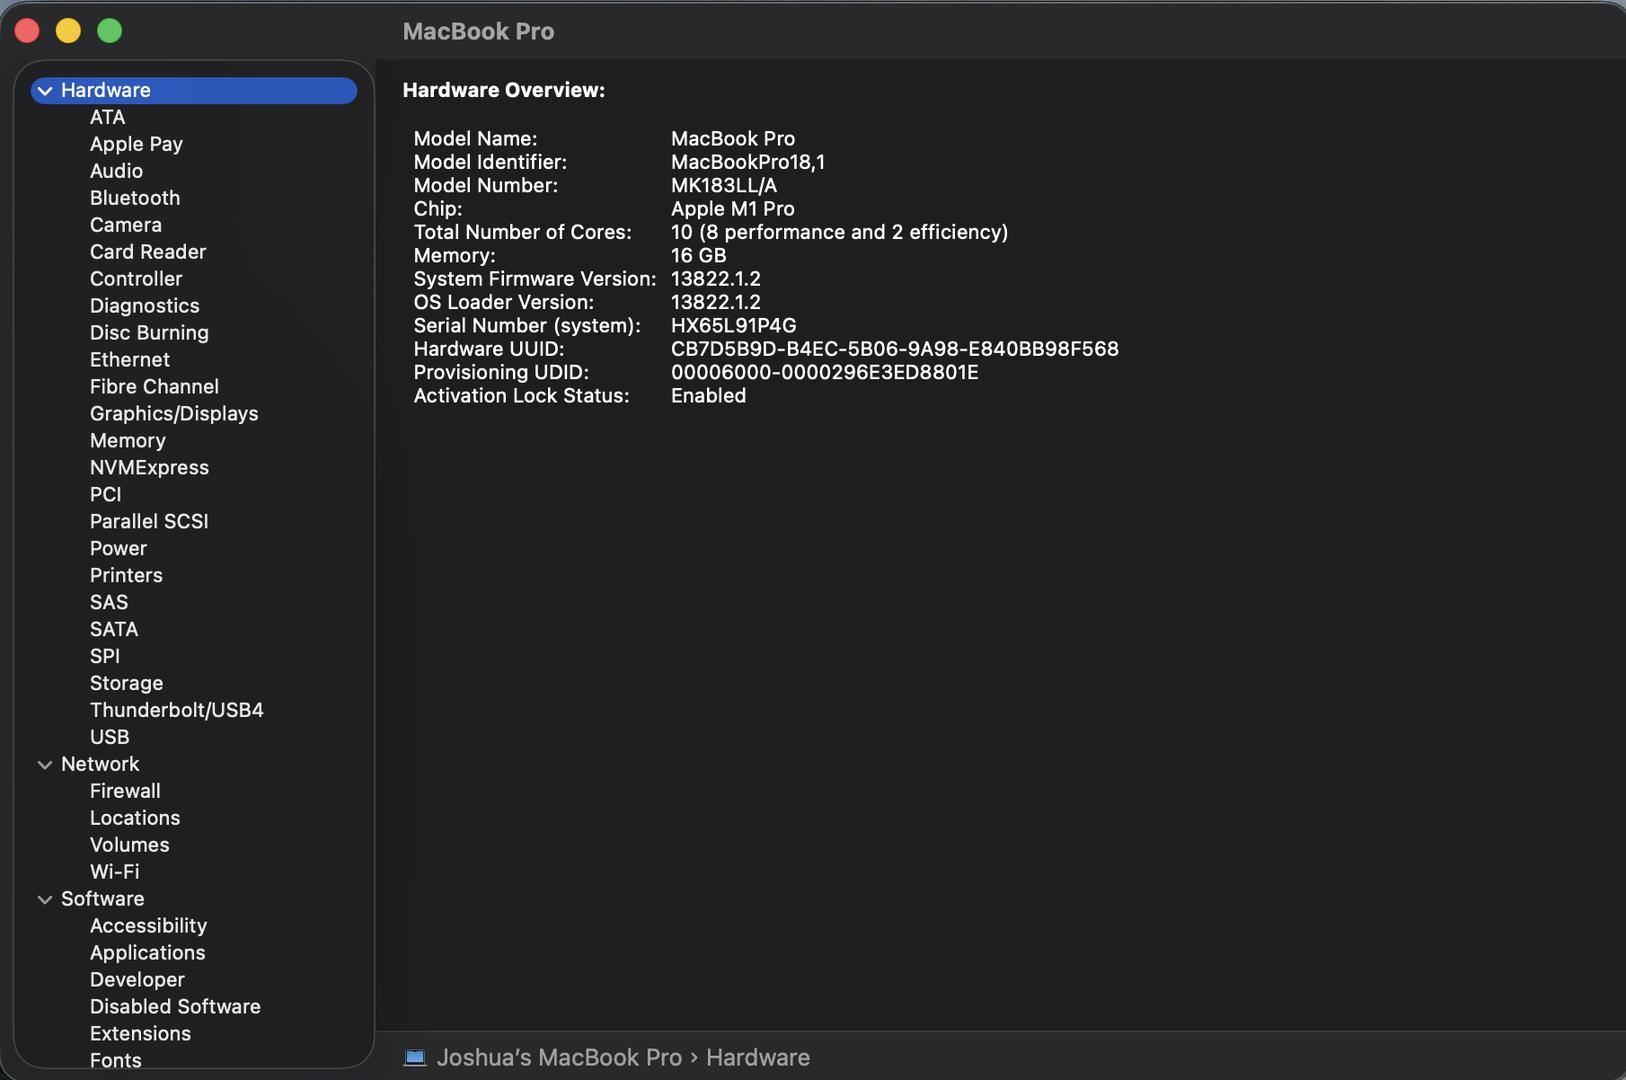The image size is (1626, 1080).
Task: Click the laptop icon in path bar
Action: click(415, 1057)
